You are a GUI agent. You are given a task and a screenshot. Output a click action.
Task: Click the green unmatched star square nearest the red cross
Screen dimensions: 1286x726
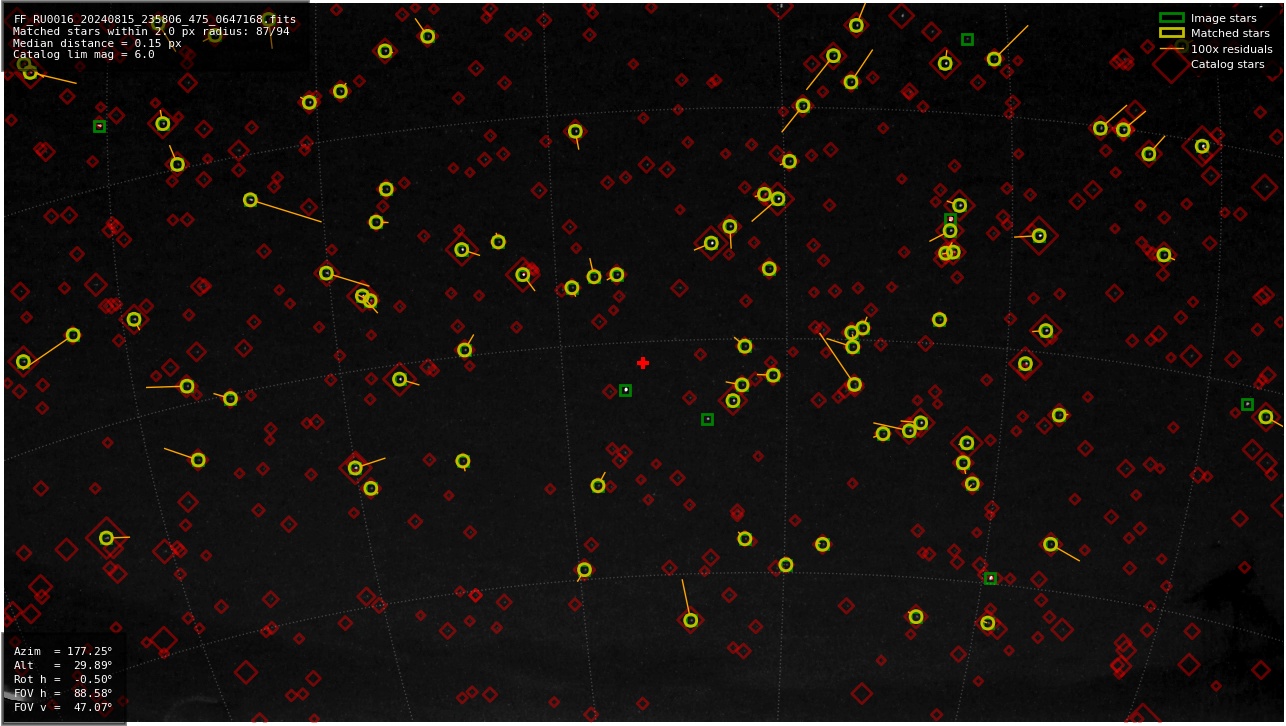(x=625, y=390)
